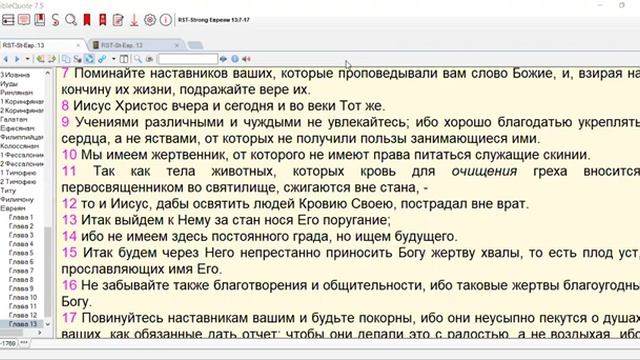Open settings gear icon
The height and width of the screenshot is (360, 640).
tap(150, 20)
